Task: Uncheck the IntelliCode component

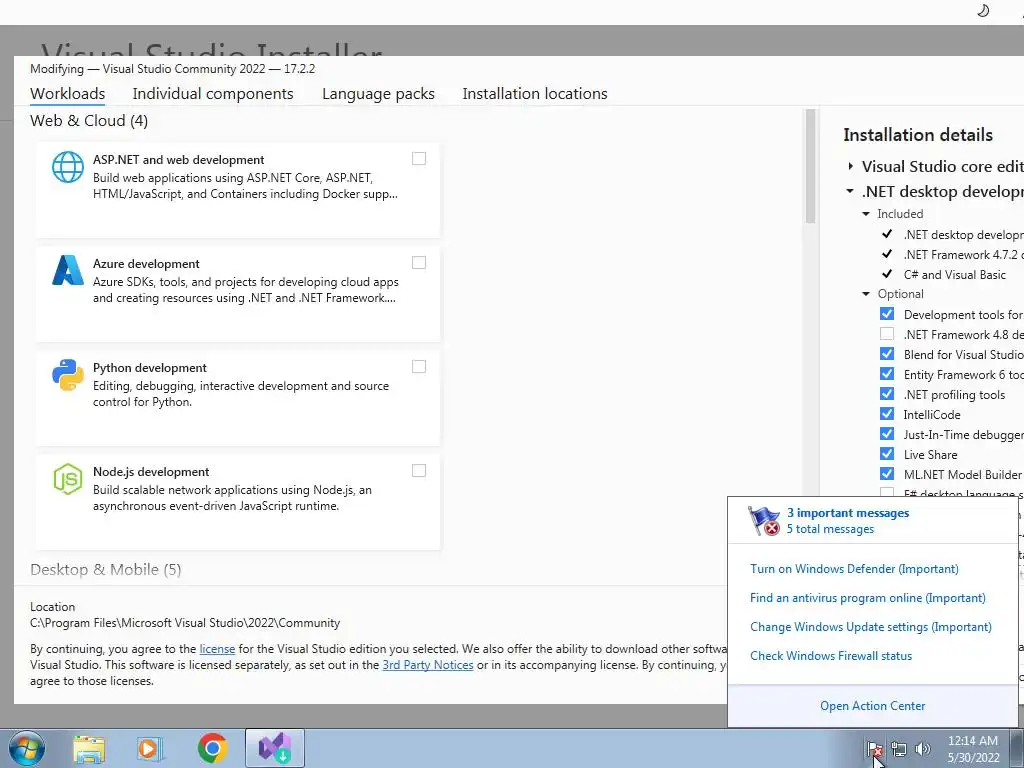Action: (x=887, y=414)
